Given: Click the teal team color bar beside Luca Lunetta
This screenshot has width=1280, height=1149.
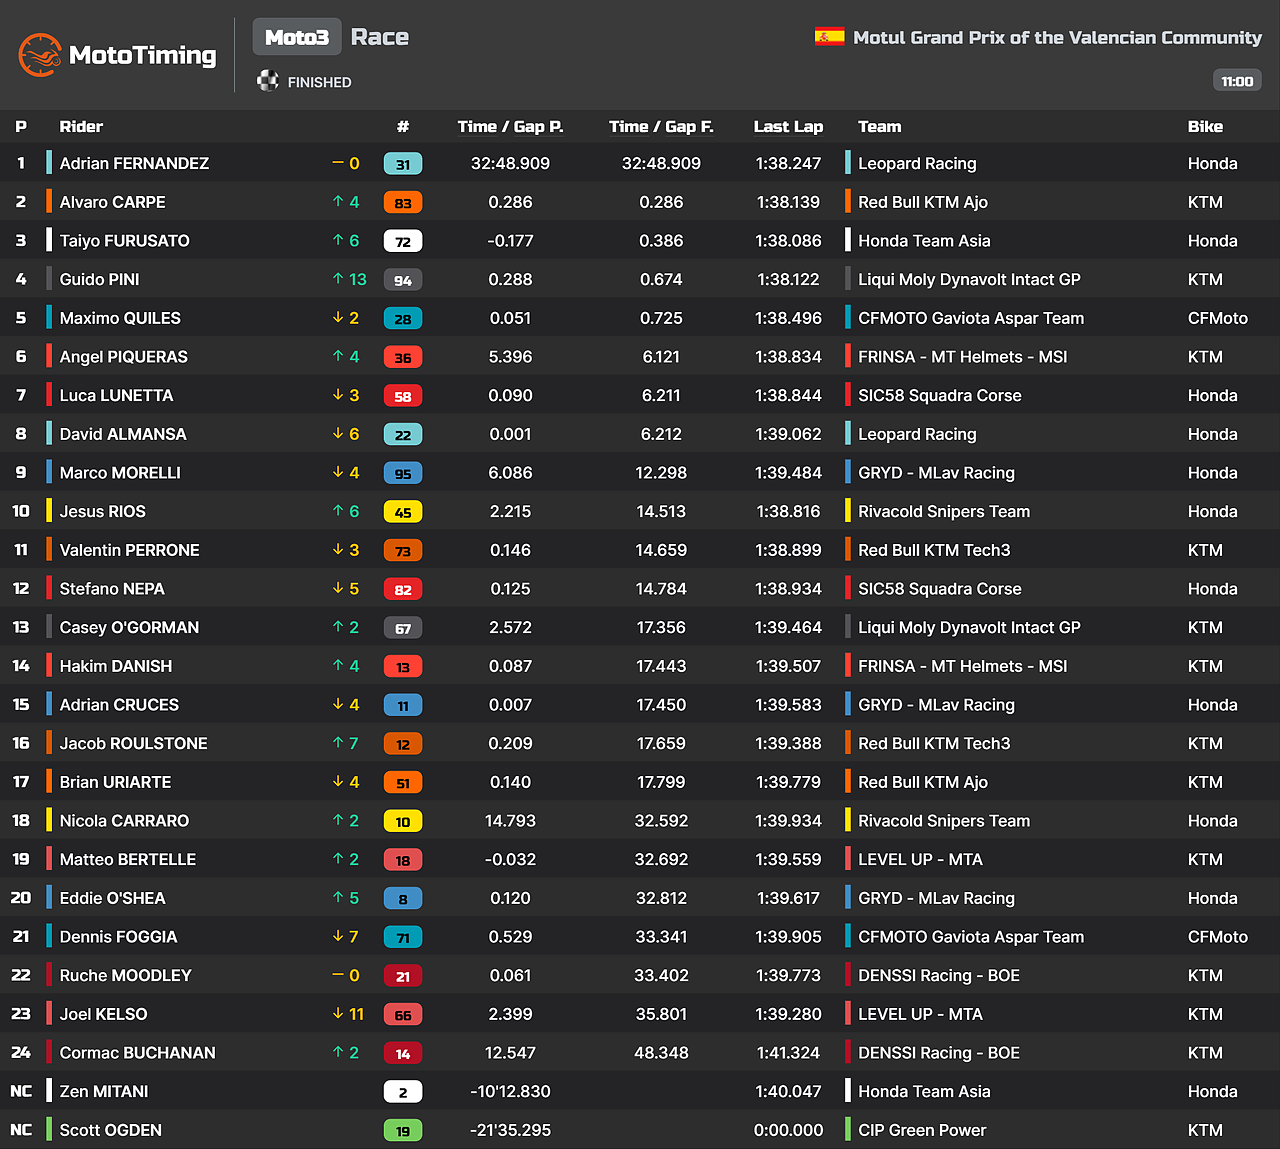Looking at the screenshot, I should (47, 395).
